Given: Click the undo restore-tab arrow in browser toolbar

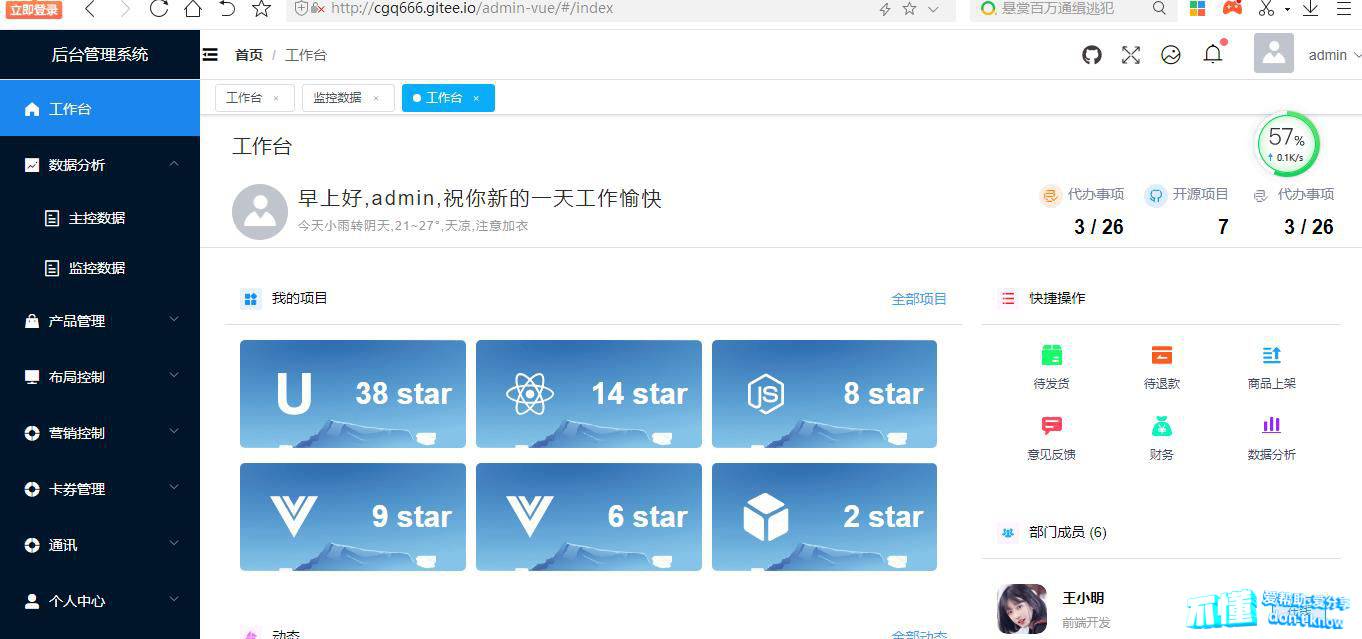Looking at the screenshot, I should (x=227, y=9).
